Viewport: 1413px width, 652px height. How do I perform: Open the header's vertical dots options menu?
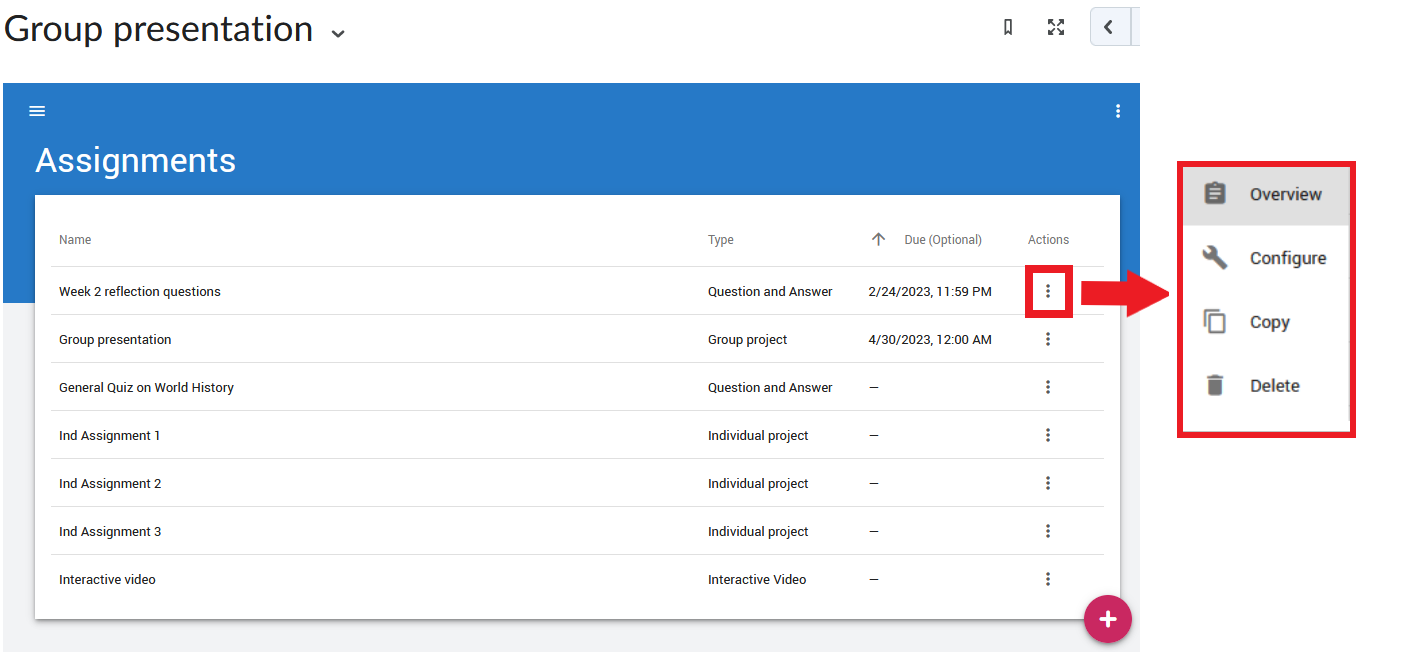coord(1118,111)
